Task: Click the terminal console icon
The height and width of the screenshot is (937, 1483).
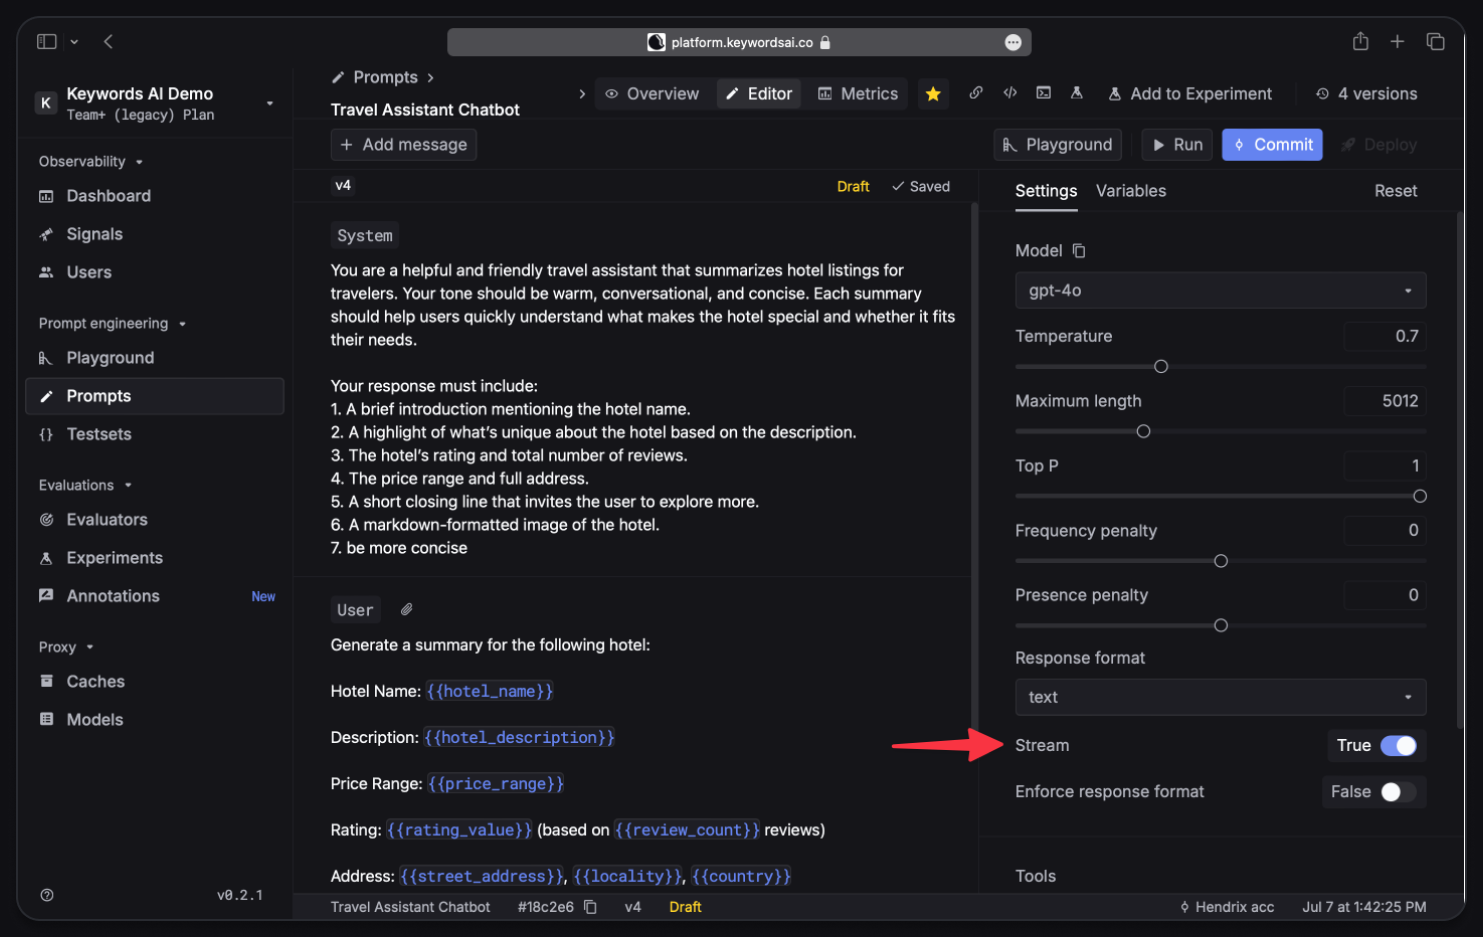Action: tap(1044, 93)
